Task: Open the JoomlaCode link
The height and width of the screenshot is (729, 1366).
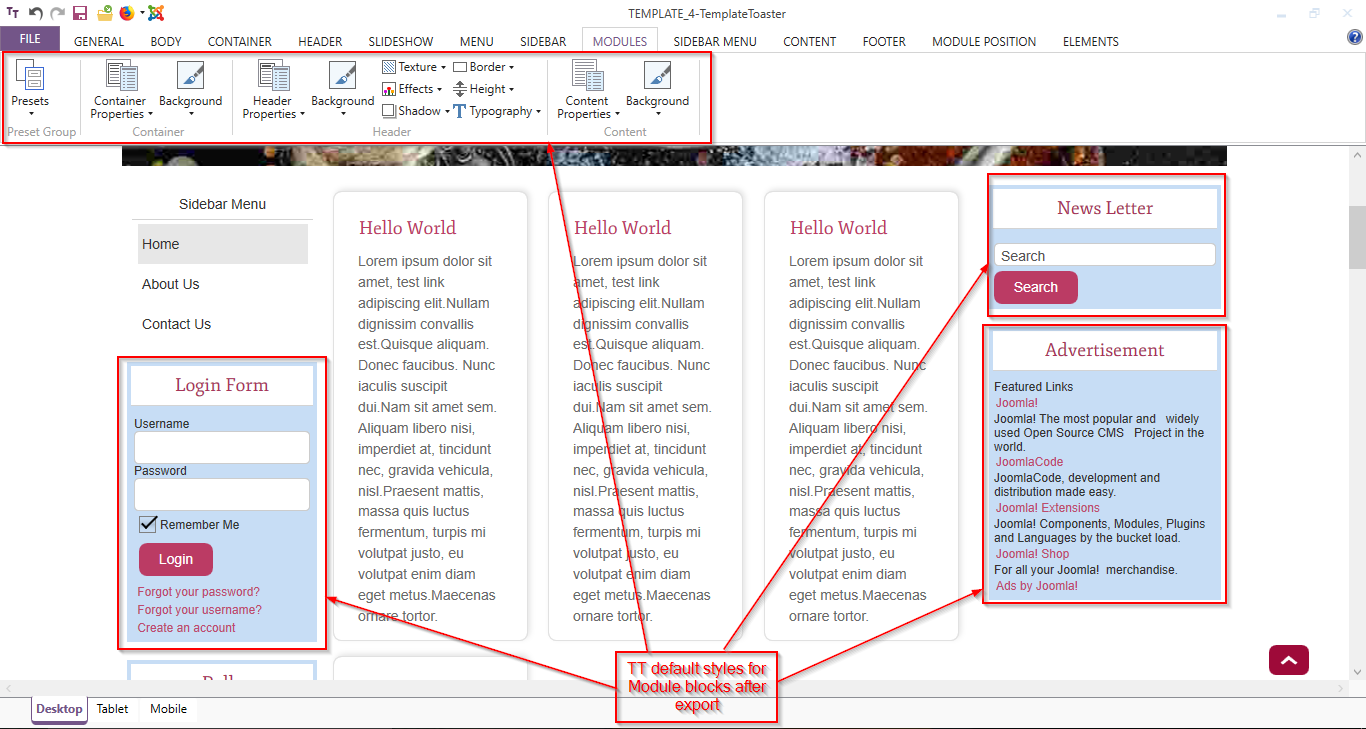Action: click(1030, 462)
